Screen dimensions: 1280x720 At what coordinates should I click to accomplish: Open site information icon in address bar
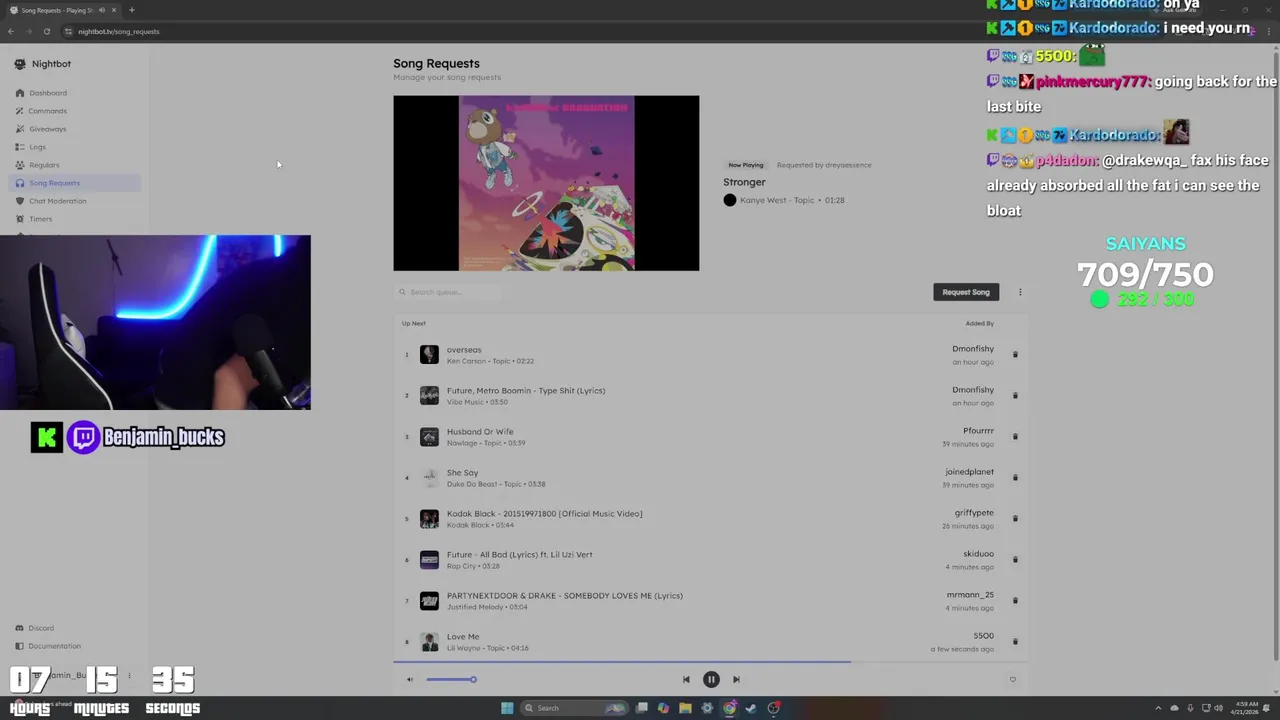pos(68,31)
